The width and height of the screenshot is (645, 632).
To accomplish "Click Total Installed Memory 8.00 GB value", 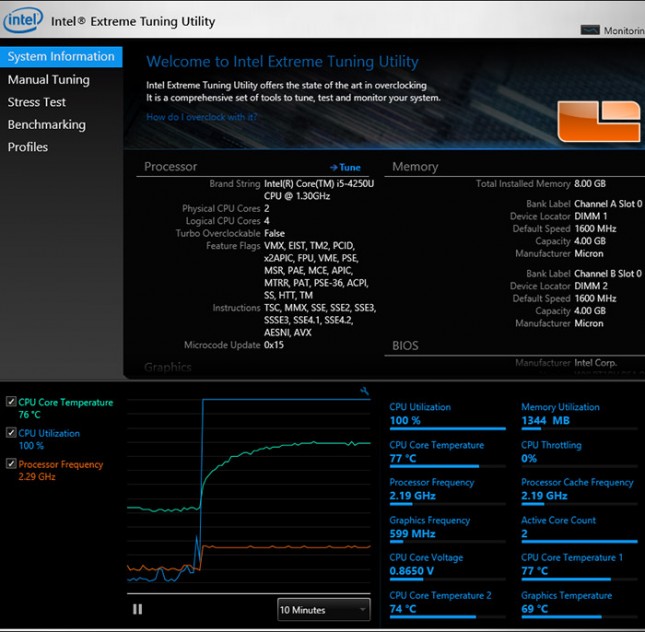I will click(590, 184).
